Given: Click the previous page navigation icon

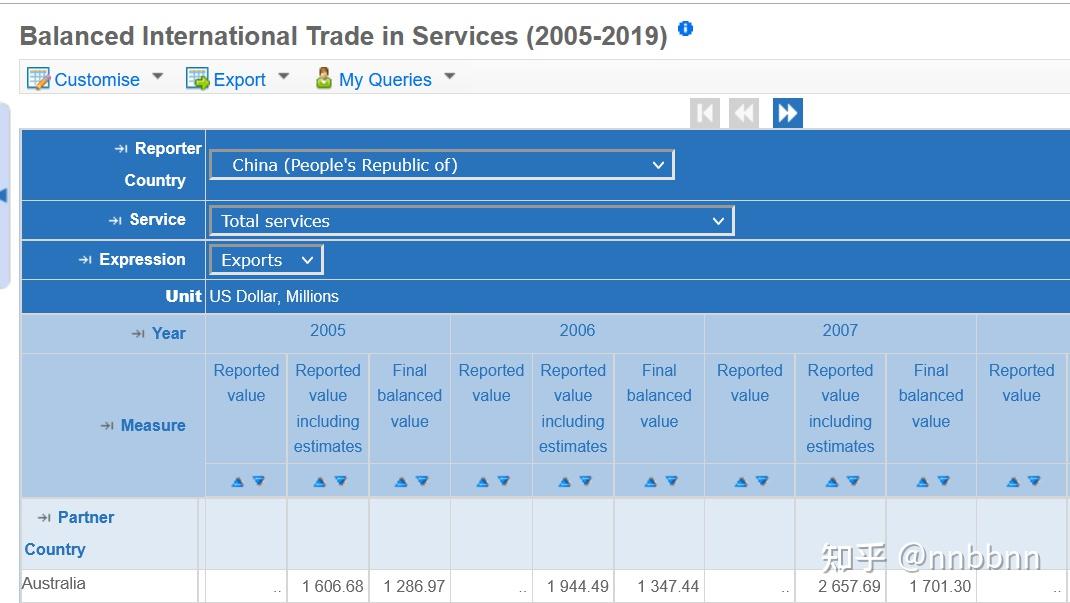Looking at the screenshot, I should click(744, 112).
